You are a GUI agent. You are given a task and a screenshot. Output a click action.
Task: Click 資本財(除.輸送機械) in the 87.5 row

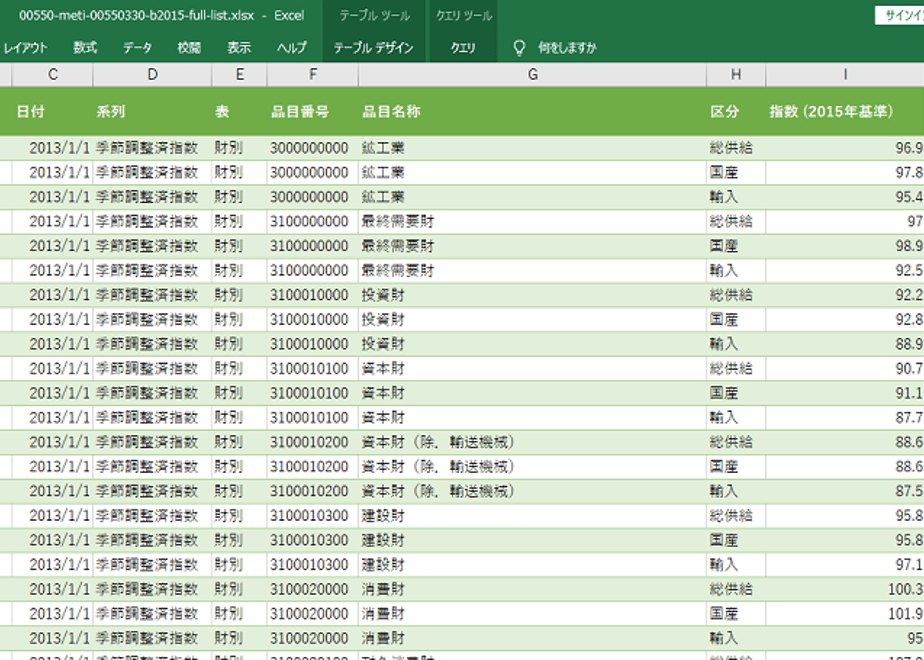439,491
